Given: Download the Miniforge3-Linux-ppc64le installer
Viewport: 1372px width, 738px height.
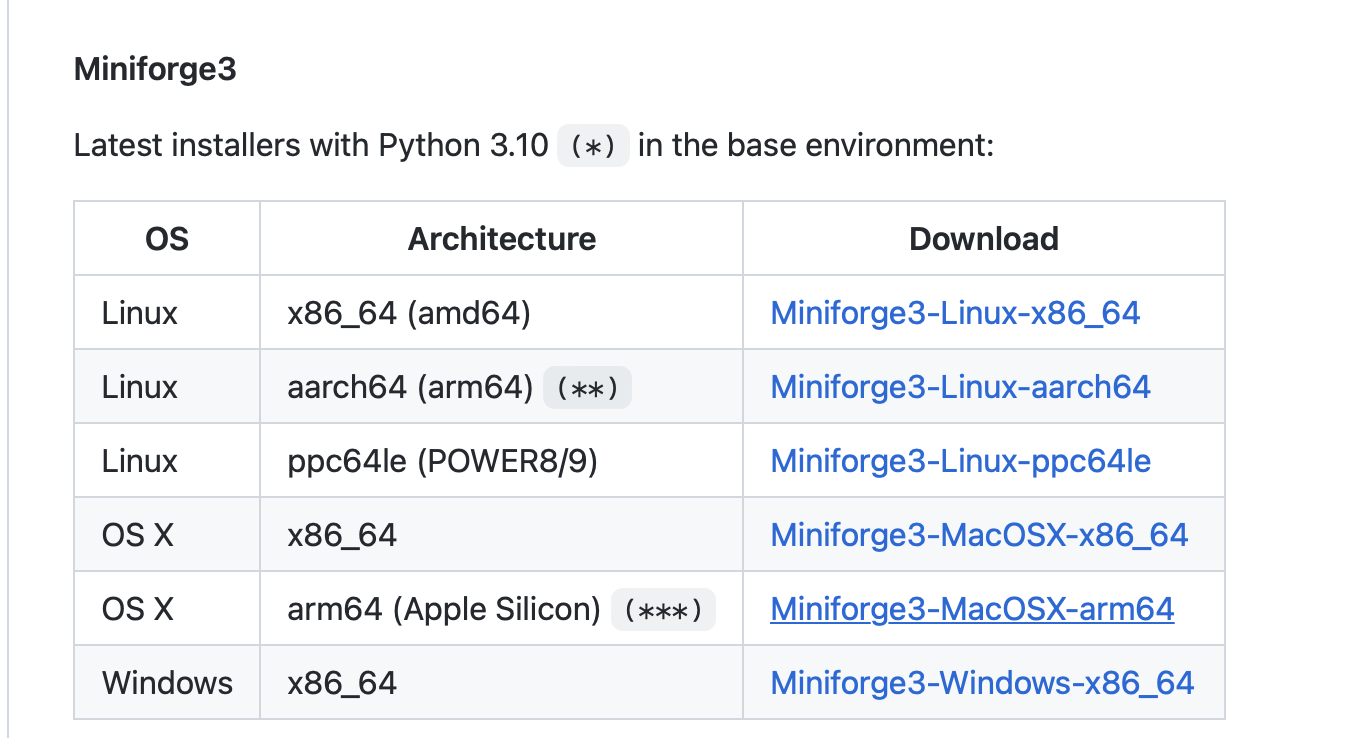Looking at the screenshot, I should point(960,461).
